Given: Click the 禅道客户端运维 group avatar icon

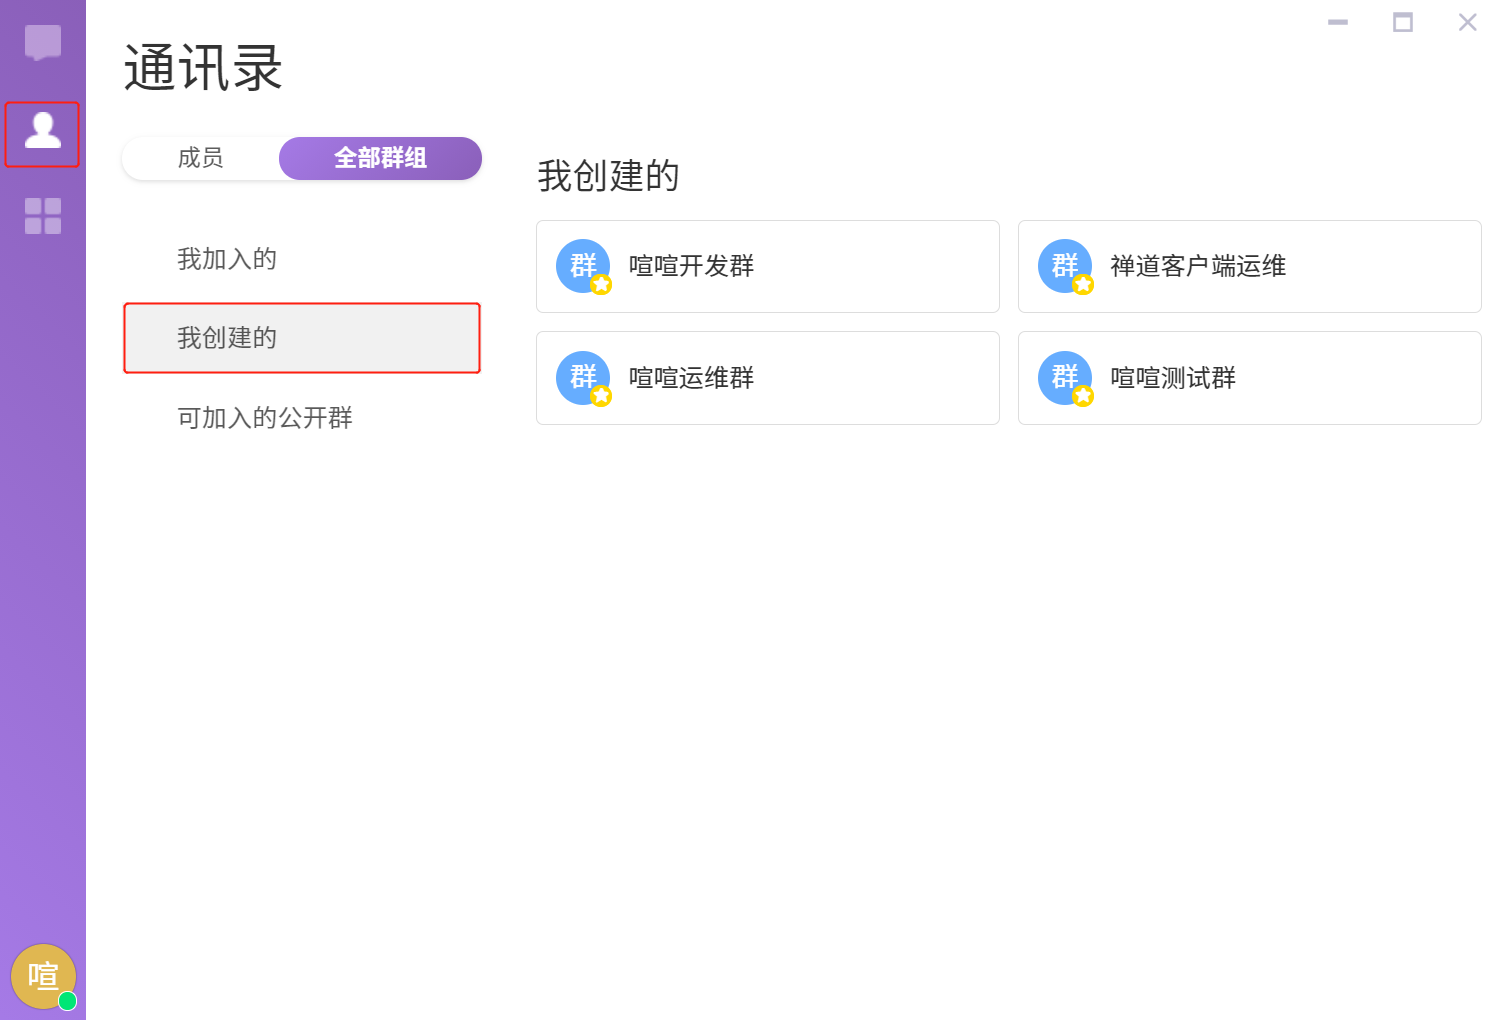Looking at the screenshot, I should point(1065,266).
